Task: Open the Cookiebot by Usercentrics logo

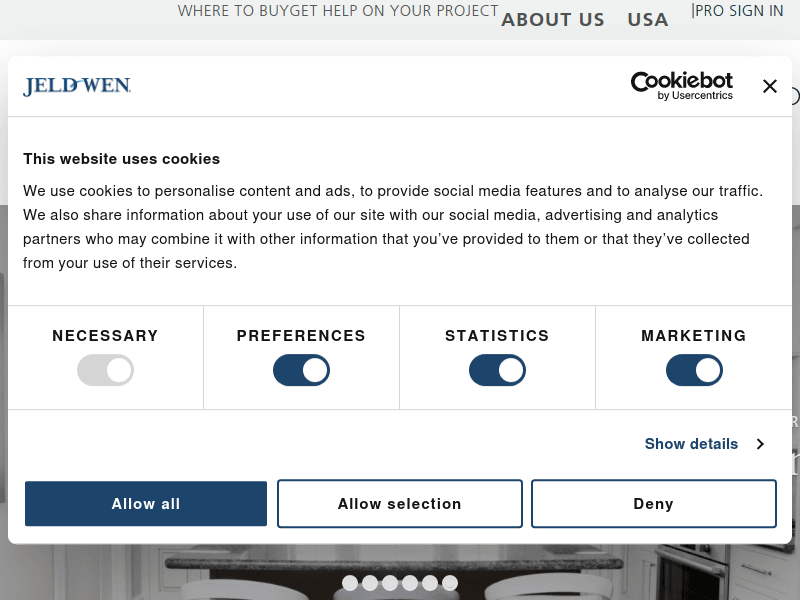Action: [x=681, y=86]
